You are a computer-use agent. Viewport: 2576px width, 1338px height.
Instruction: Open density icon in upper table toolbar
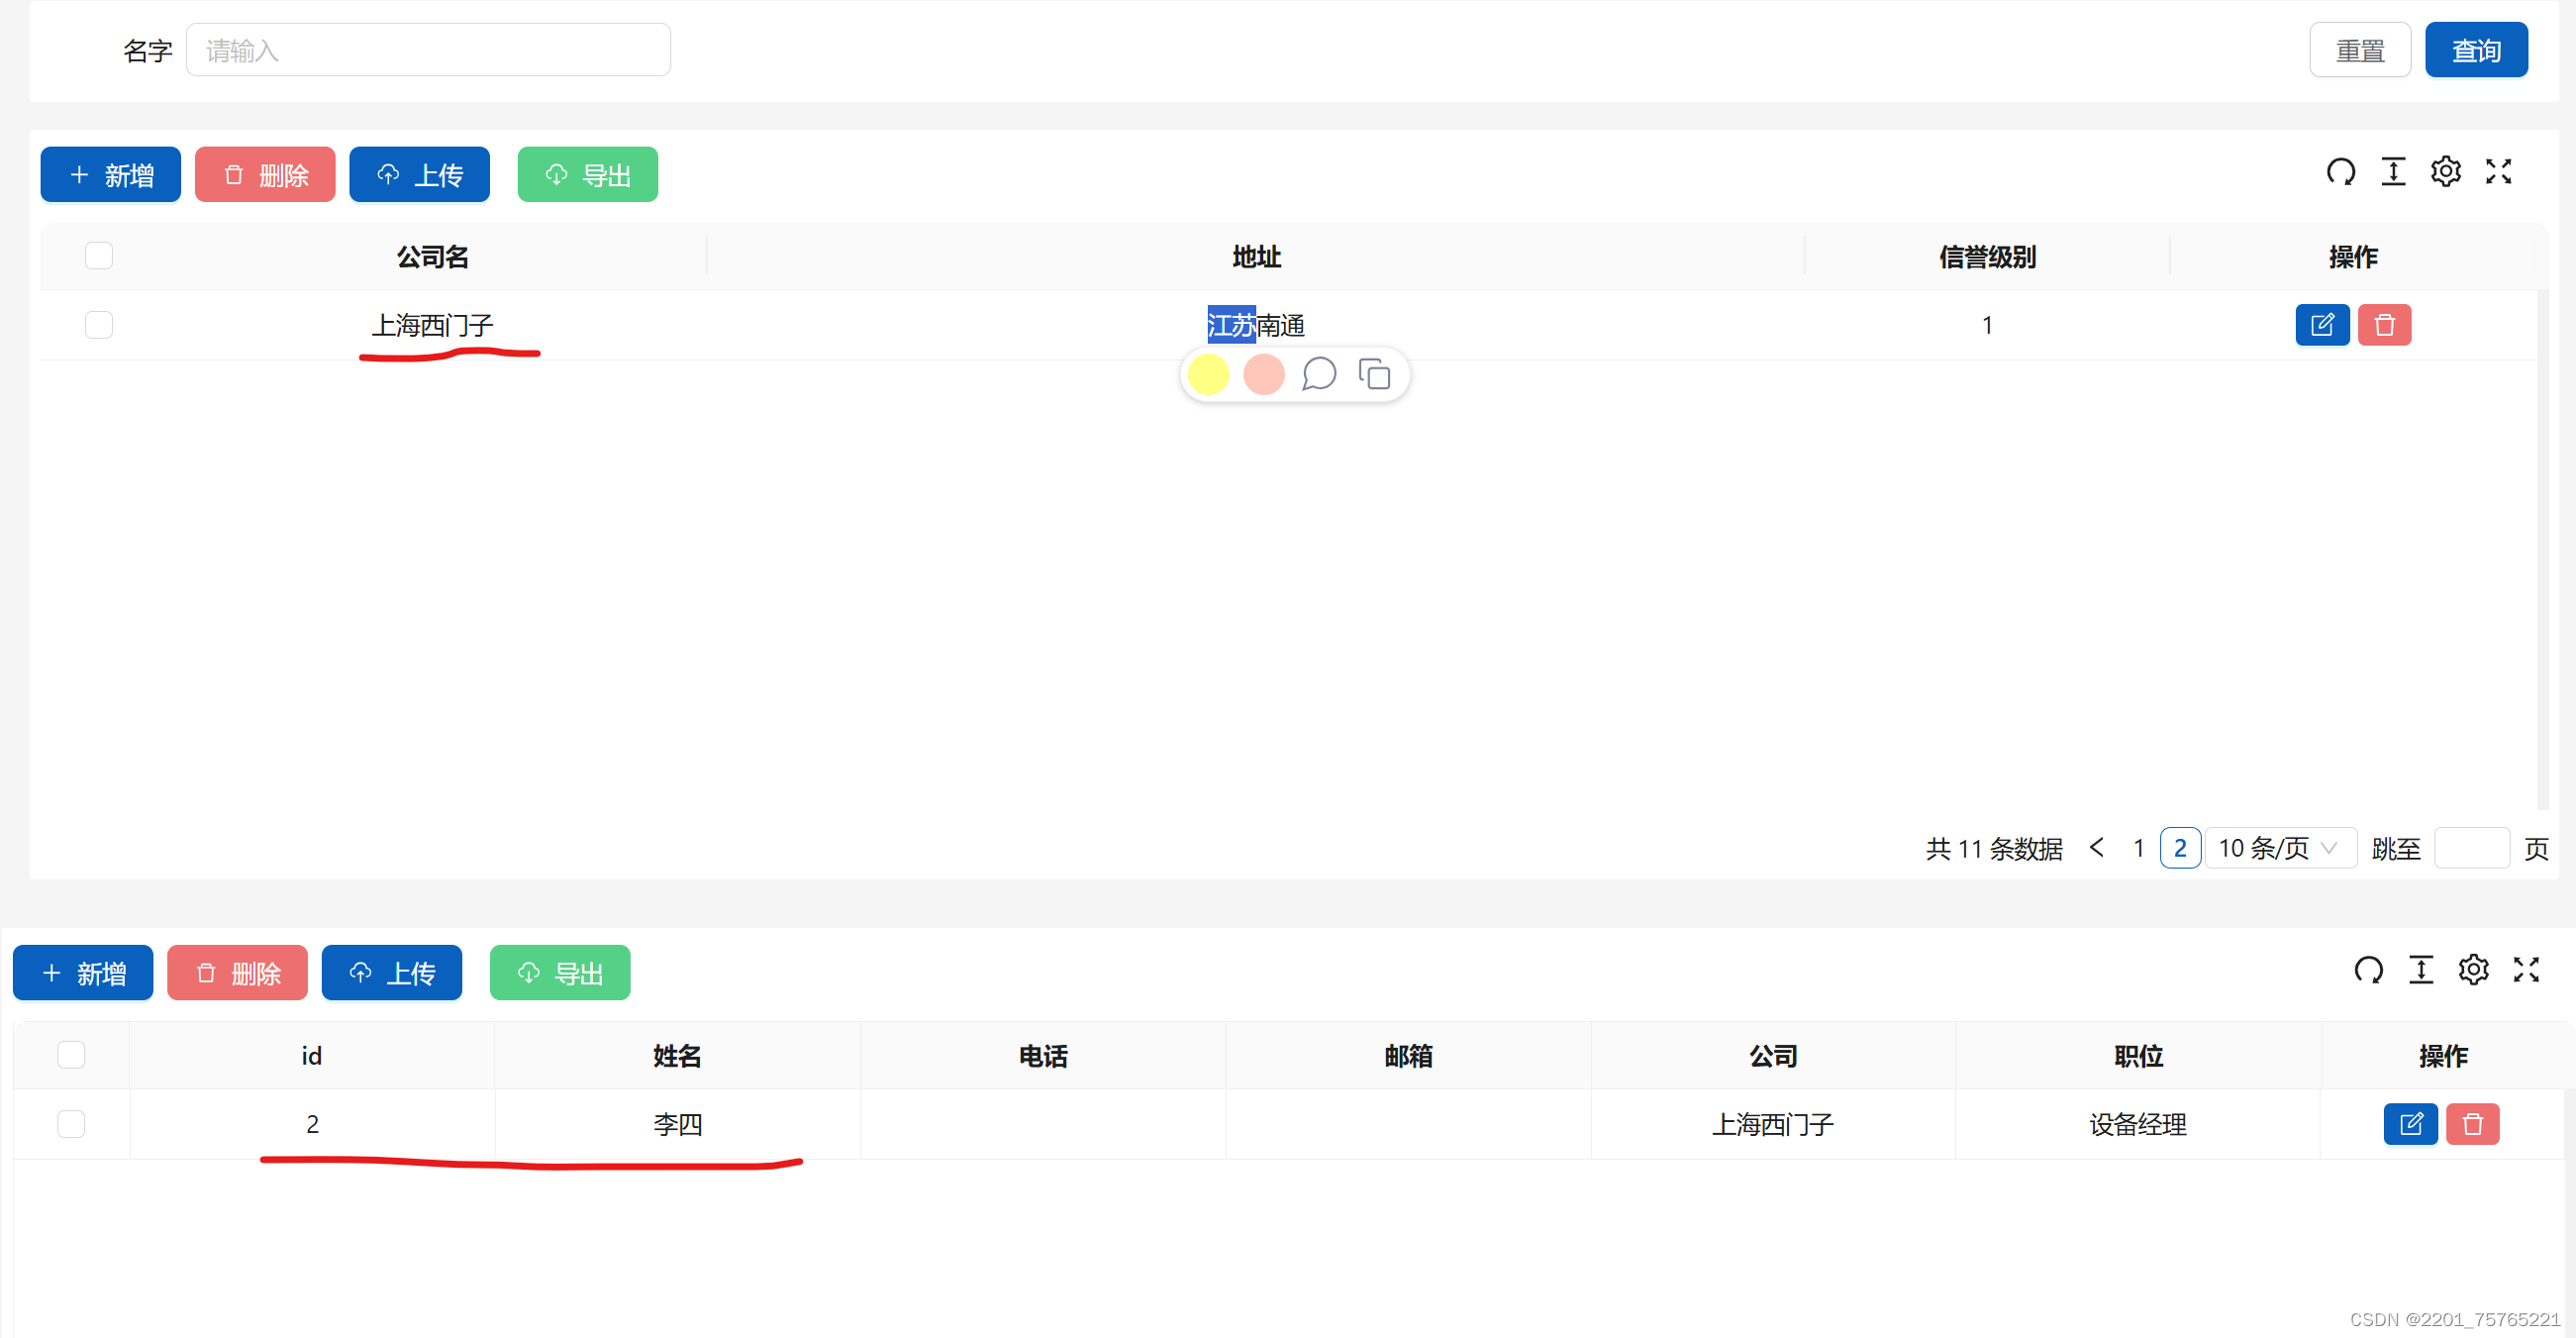click(2393, 172)
